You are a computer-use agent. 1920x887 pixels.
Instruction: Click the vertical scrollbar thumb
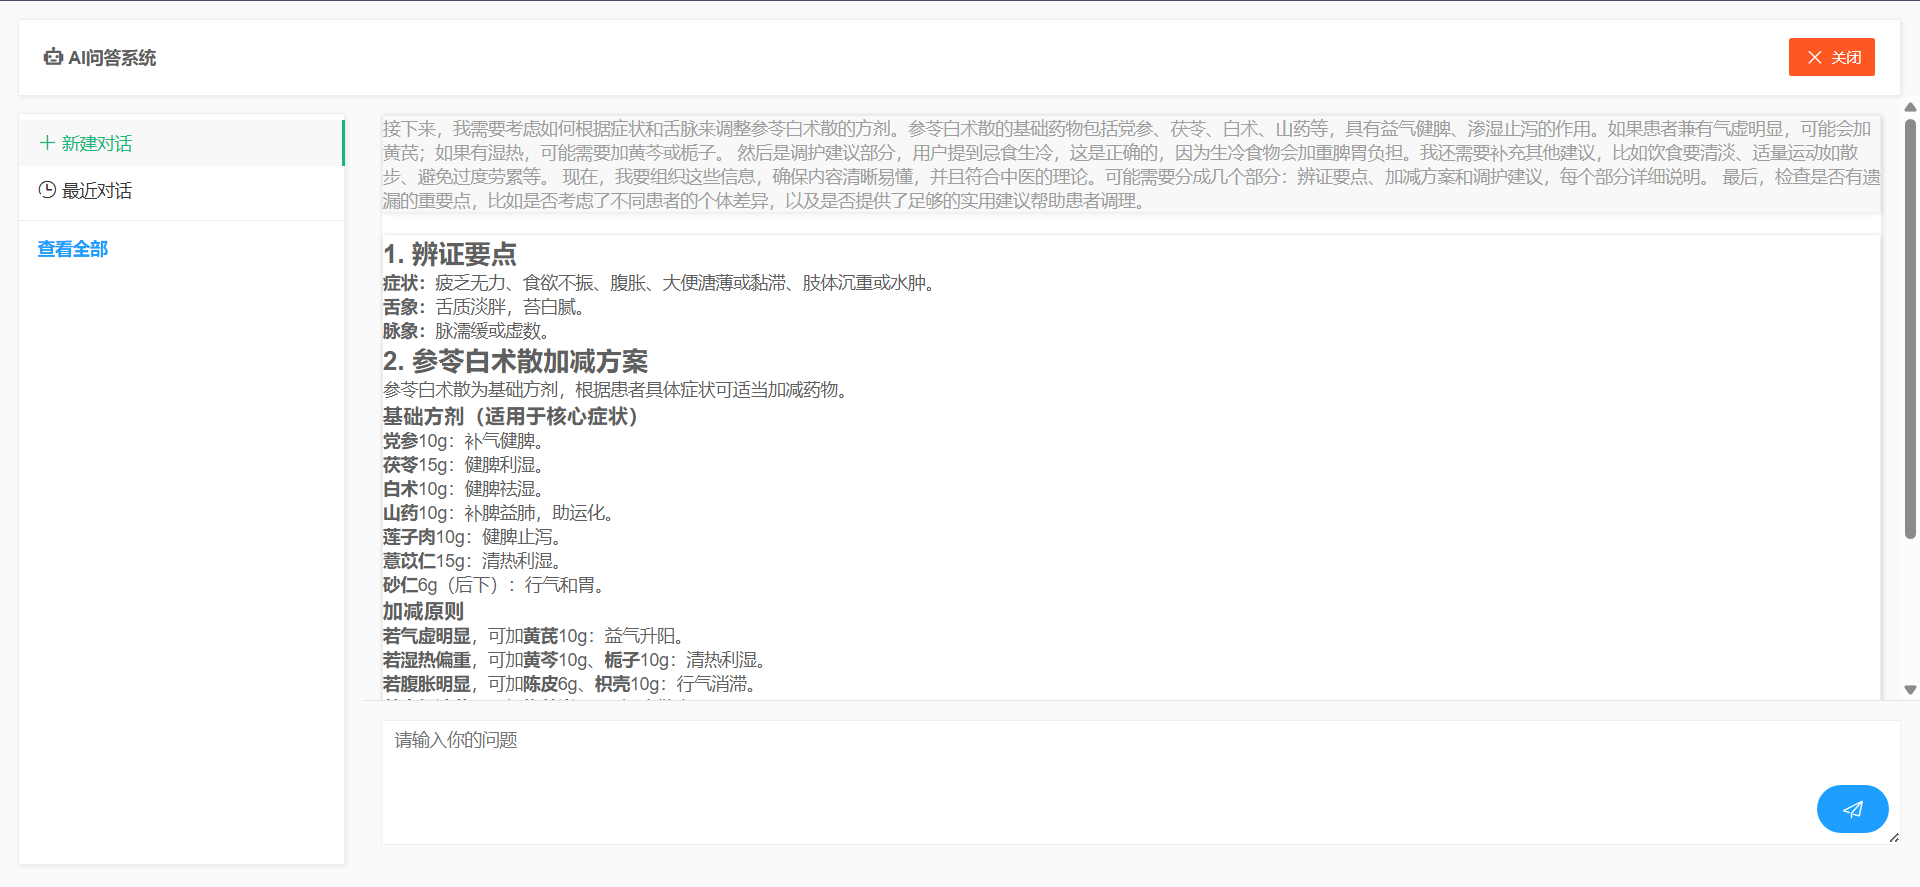(x=1910, y=330)
